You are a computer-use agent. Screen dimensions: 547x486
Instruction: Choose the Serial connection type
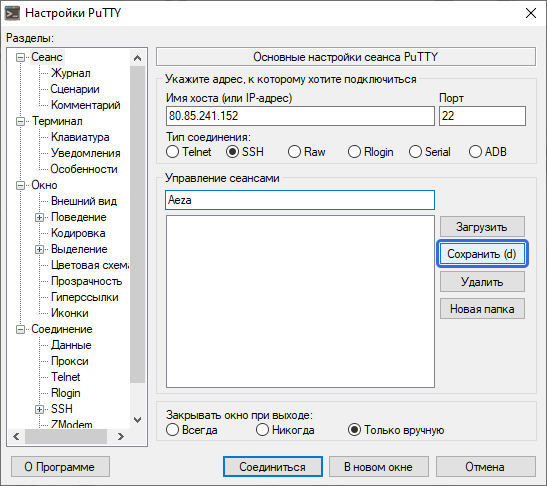tap(429, 152)
